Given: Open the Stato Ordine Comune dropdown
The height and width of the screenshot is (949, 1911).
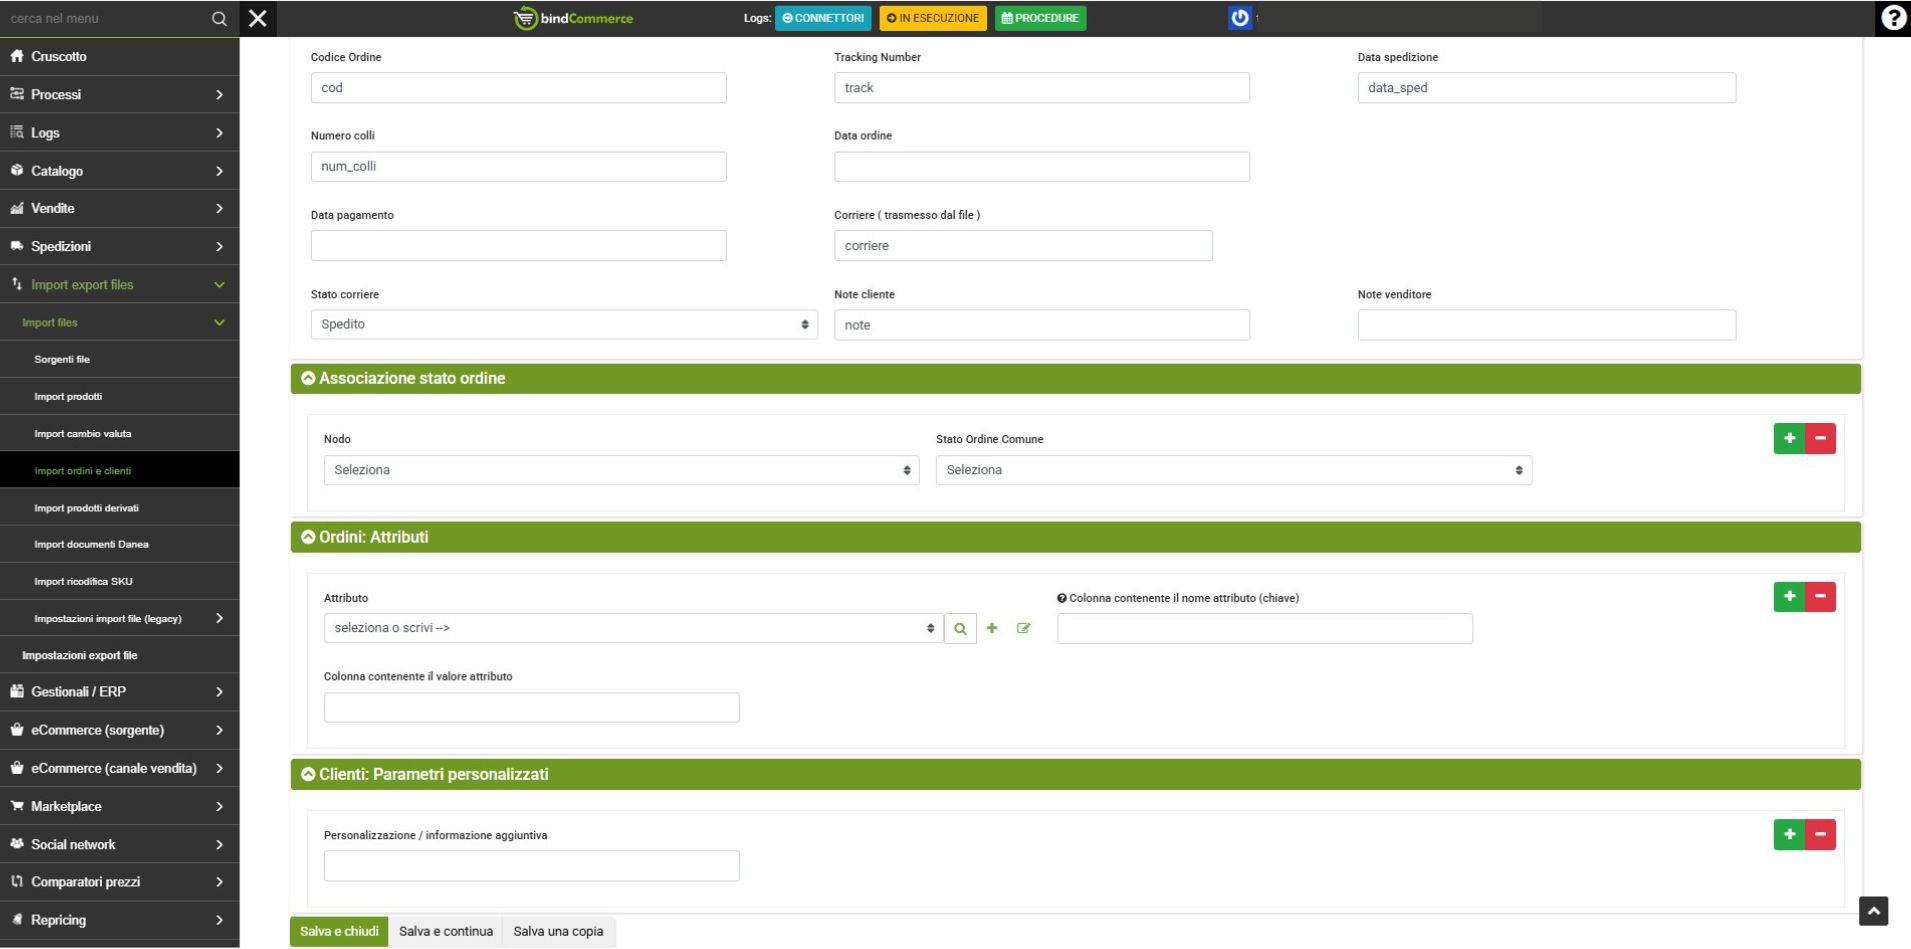Looking at the screenshot, I should pyautogui.click(x=1232, y=470).
